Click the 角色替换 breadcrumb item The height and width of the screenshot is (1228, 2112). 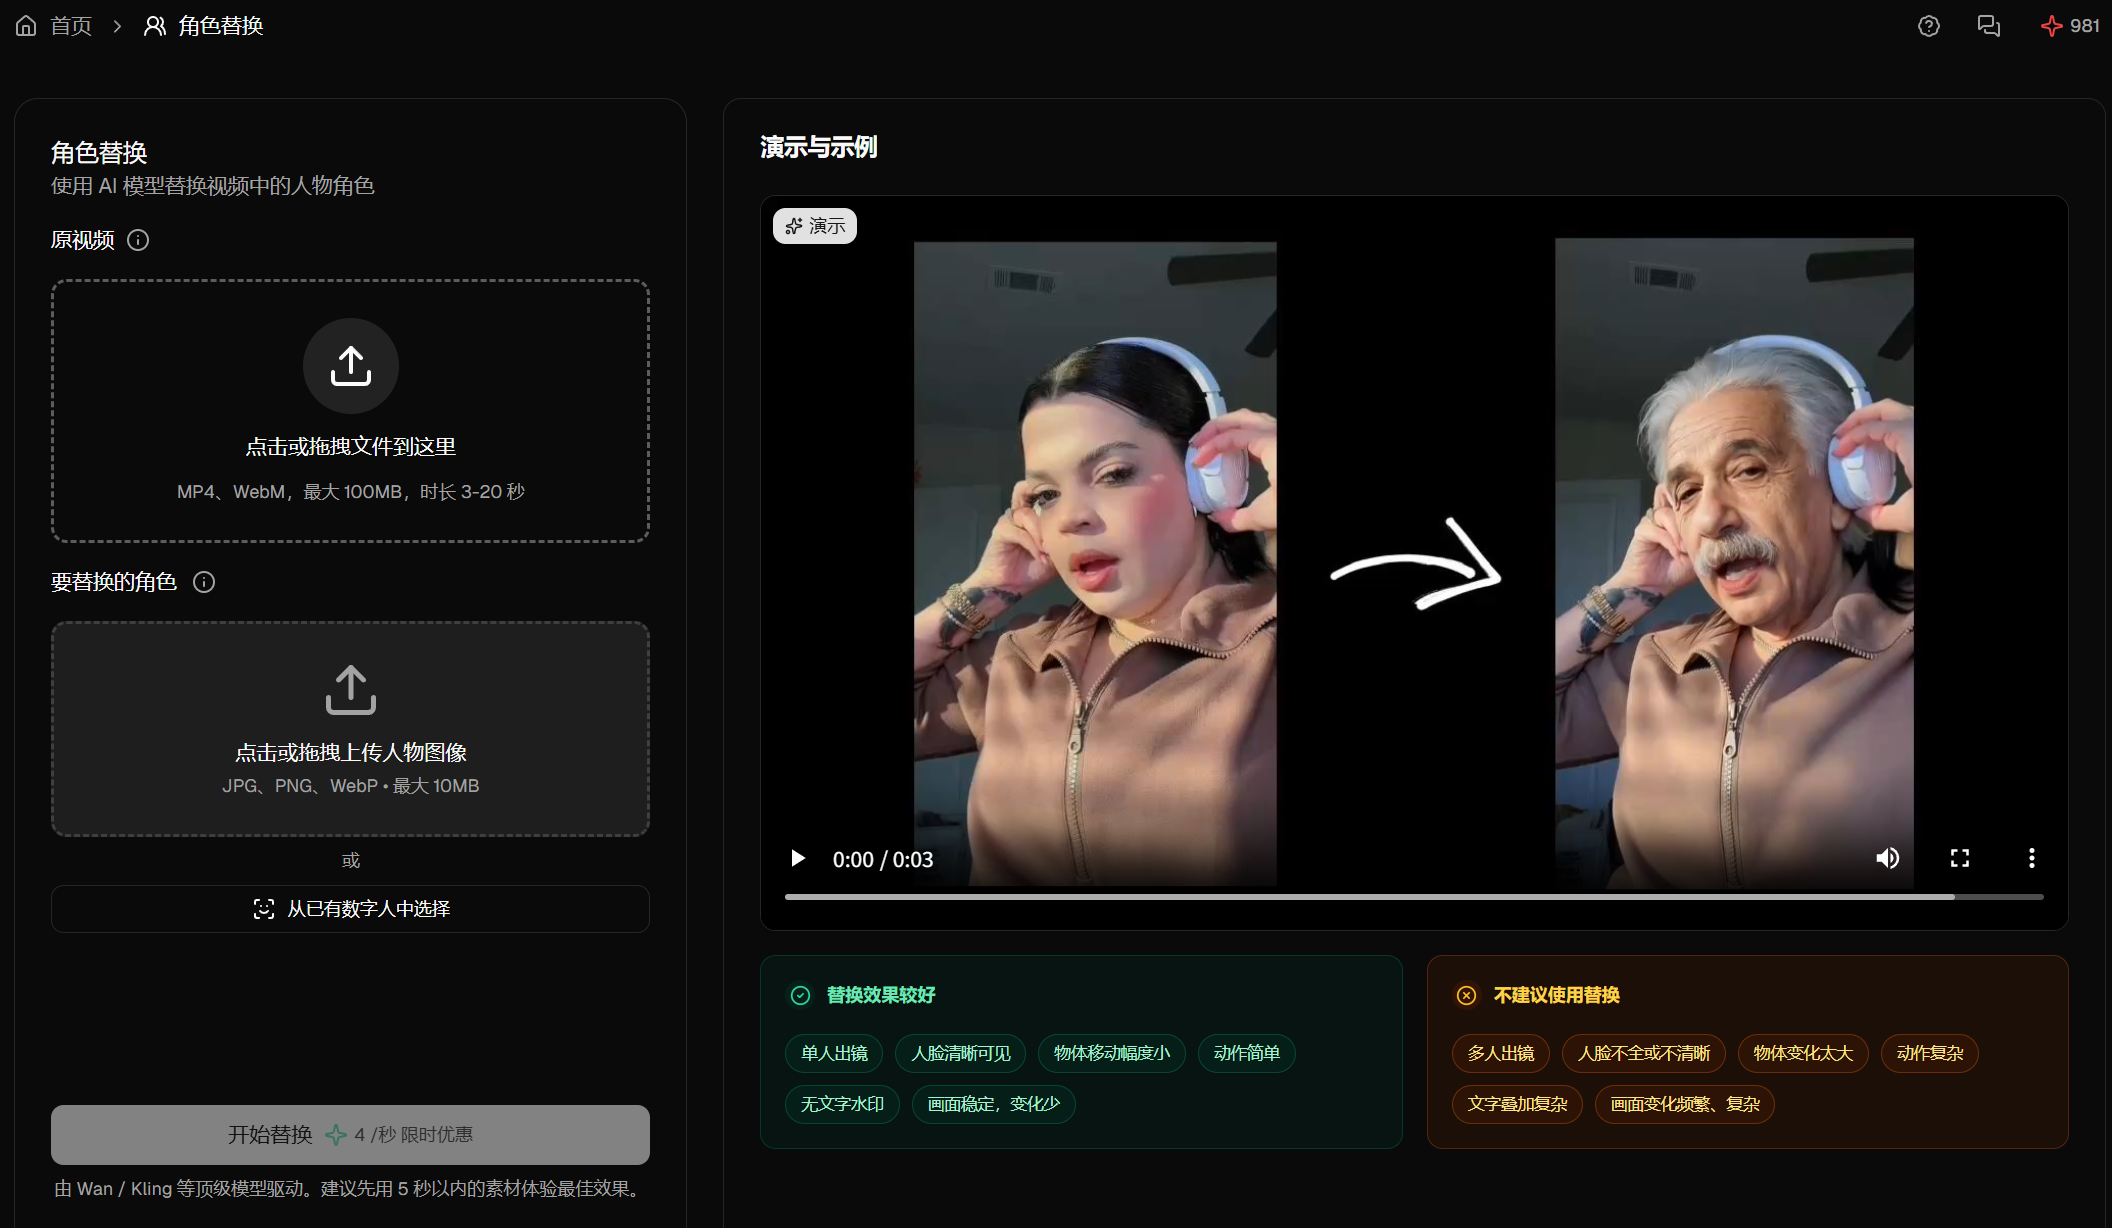pyautogui.click(x=220, y=26)
